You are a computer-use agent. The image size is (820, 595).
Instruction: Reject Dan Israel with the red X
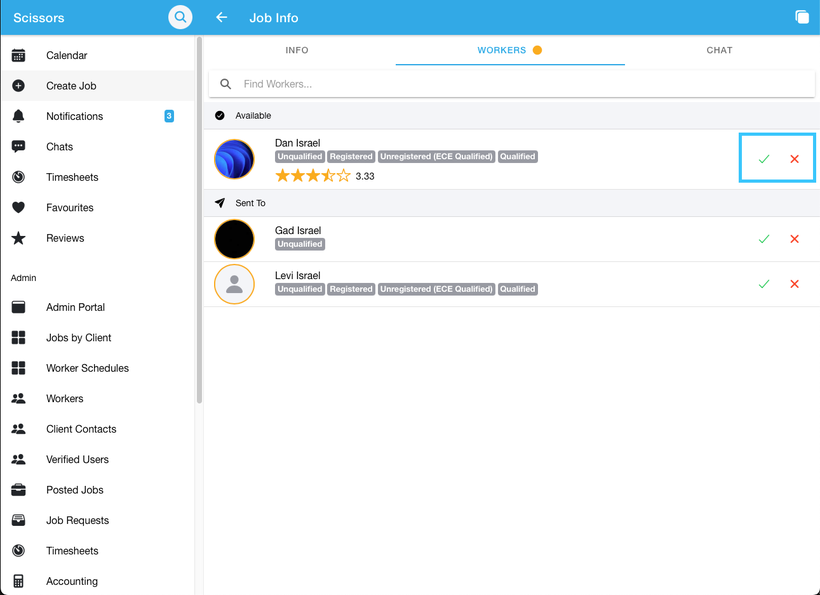(795, 159)
